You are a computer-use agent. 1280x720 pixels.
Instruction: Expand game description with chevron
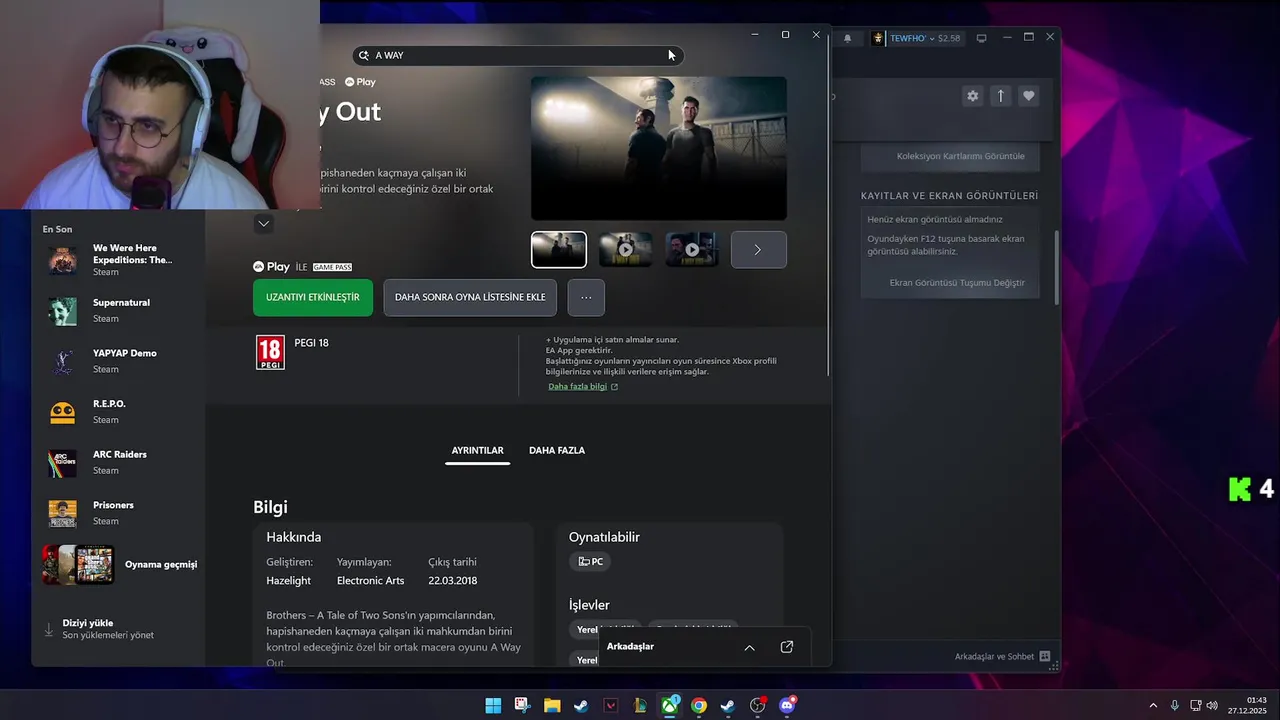coord(264,223)
